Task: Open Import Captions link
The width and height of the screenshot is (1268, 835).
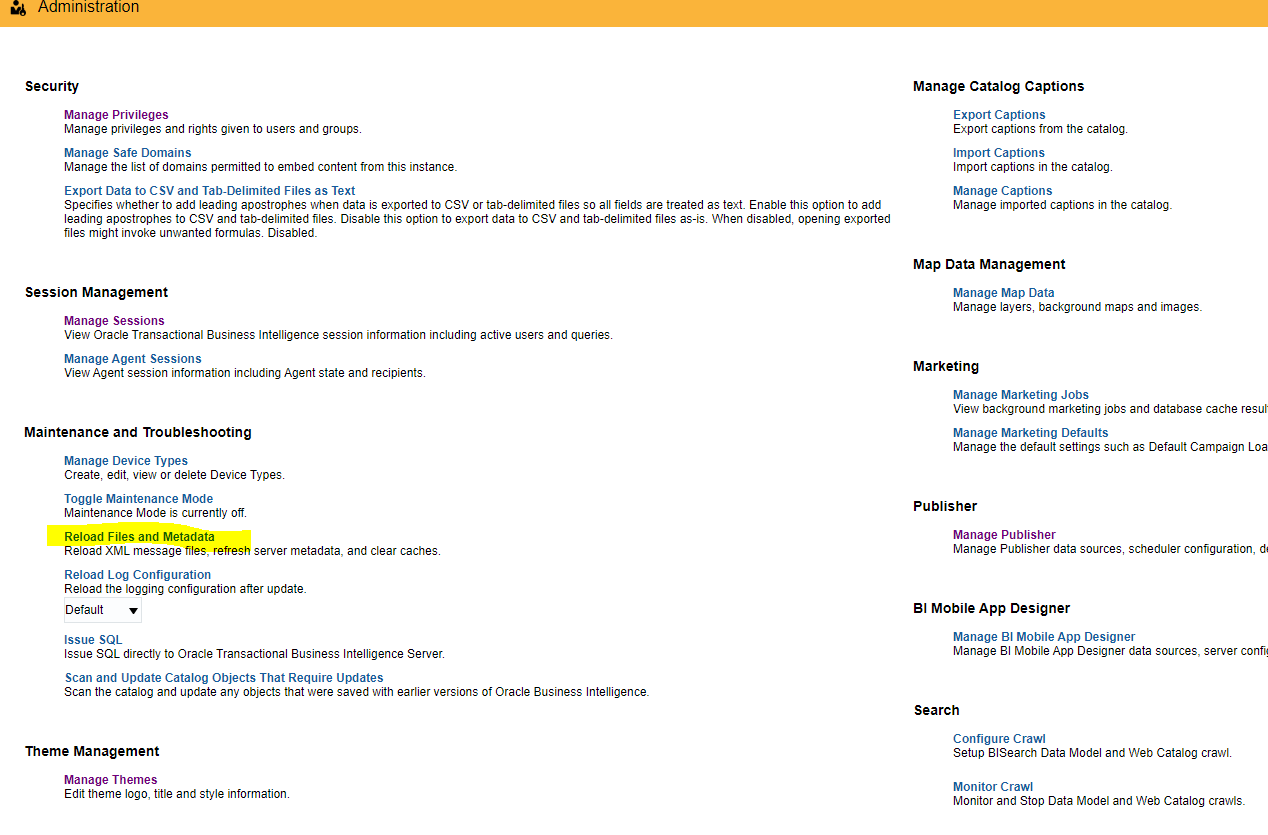Action: pos(999,153)
